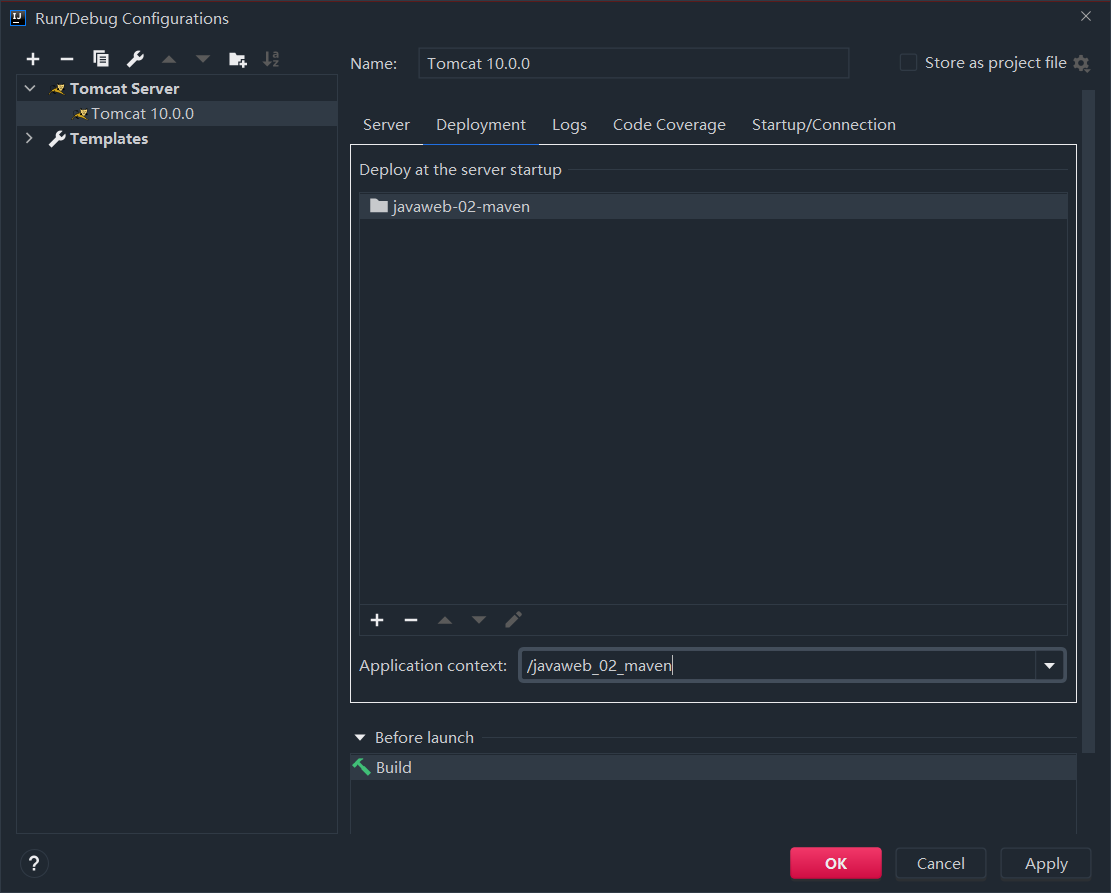Image resolution: width=1111 pixels, height=893 pixels.
Task: Confirm with the OK button
Action: [836, 863]
